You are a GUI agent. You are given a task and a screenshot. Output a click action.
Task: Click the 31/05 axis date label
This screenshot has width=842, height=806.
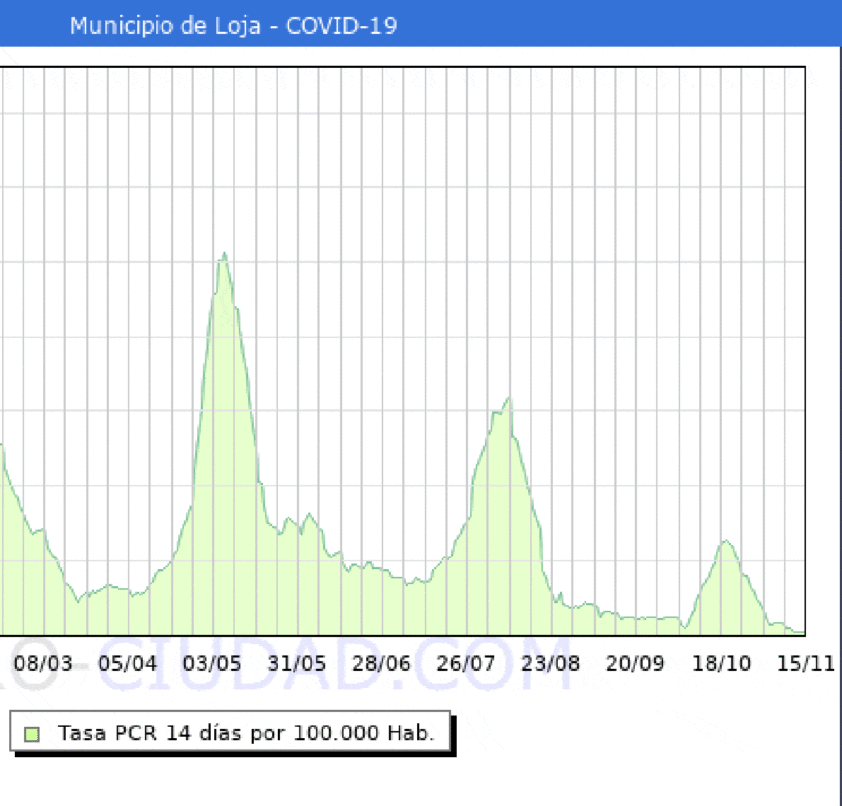click(x=297, y=663)
